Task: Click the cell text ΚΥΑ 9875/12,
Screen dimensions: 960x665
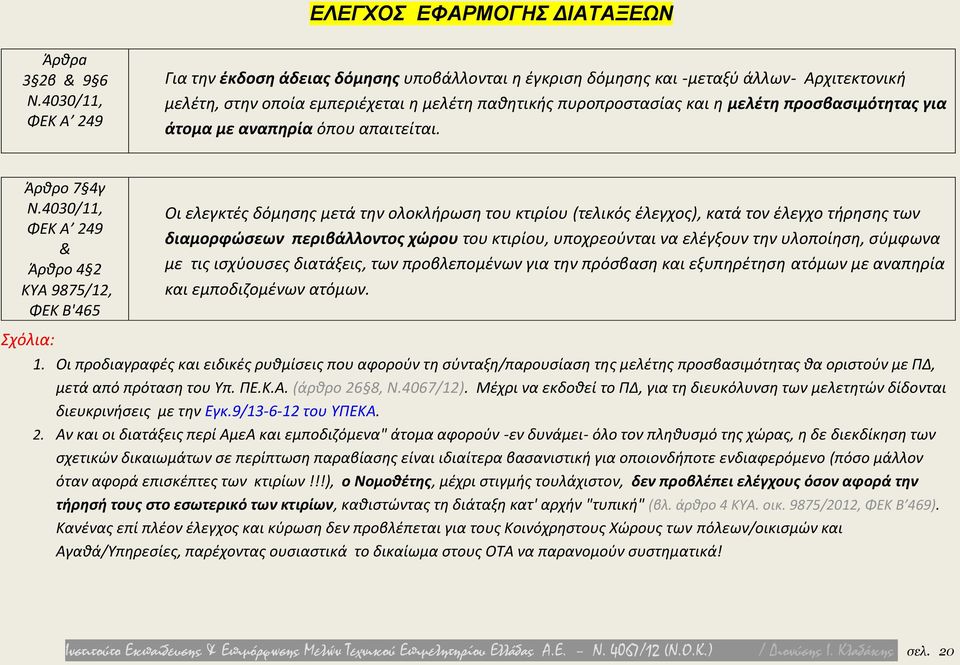Action: click(66, 290)
